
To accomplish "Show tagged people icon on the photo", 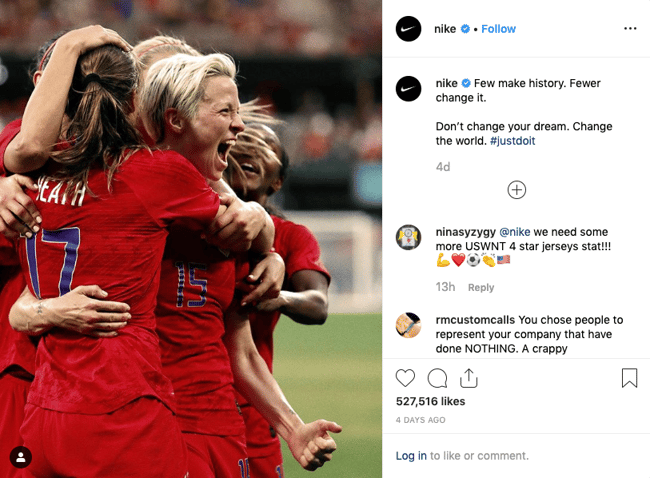I will [x=21, y=457].
